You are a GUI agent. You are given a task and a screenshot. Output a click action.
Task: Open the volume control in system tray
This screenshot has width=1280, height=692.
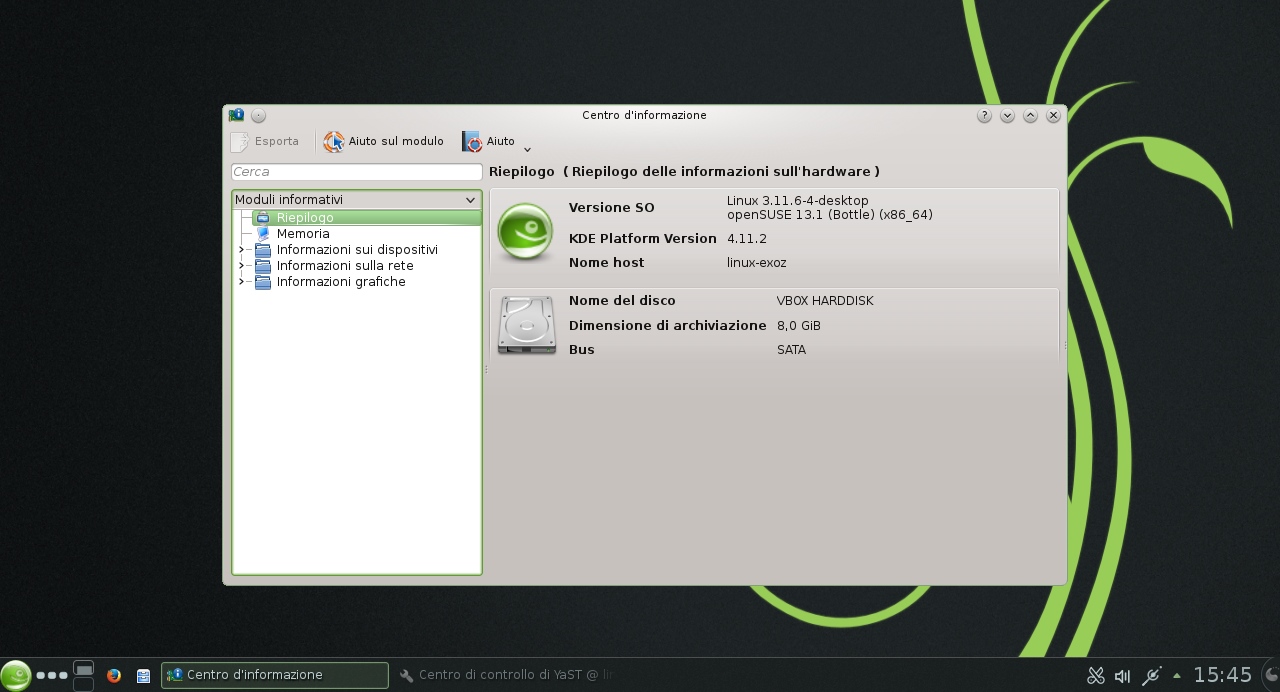tap(1122, 676)
